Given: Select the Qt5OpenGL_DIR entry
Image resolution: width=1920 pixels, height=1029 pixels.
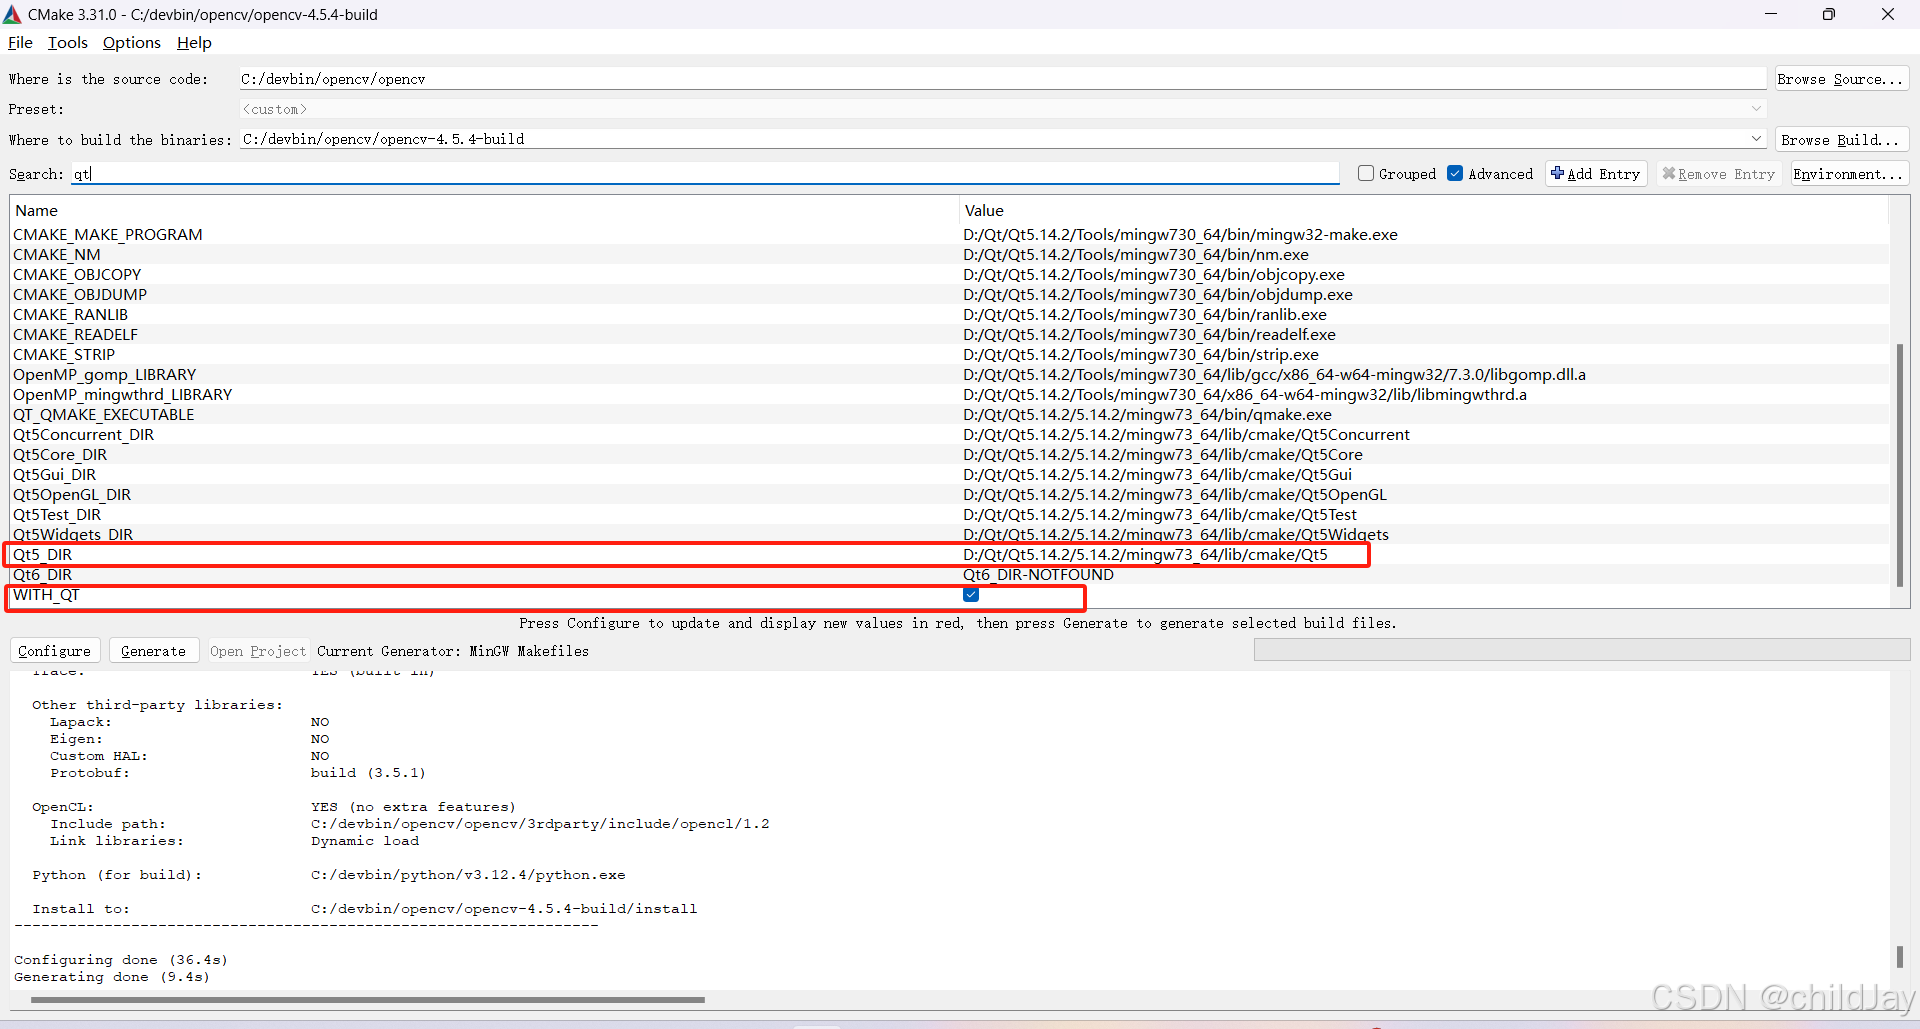Looking at the screenshot, I should point(72,495).
